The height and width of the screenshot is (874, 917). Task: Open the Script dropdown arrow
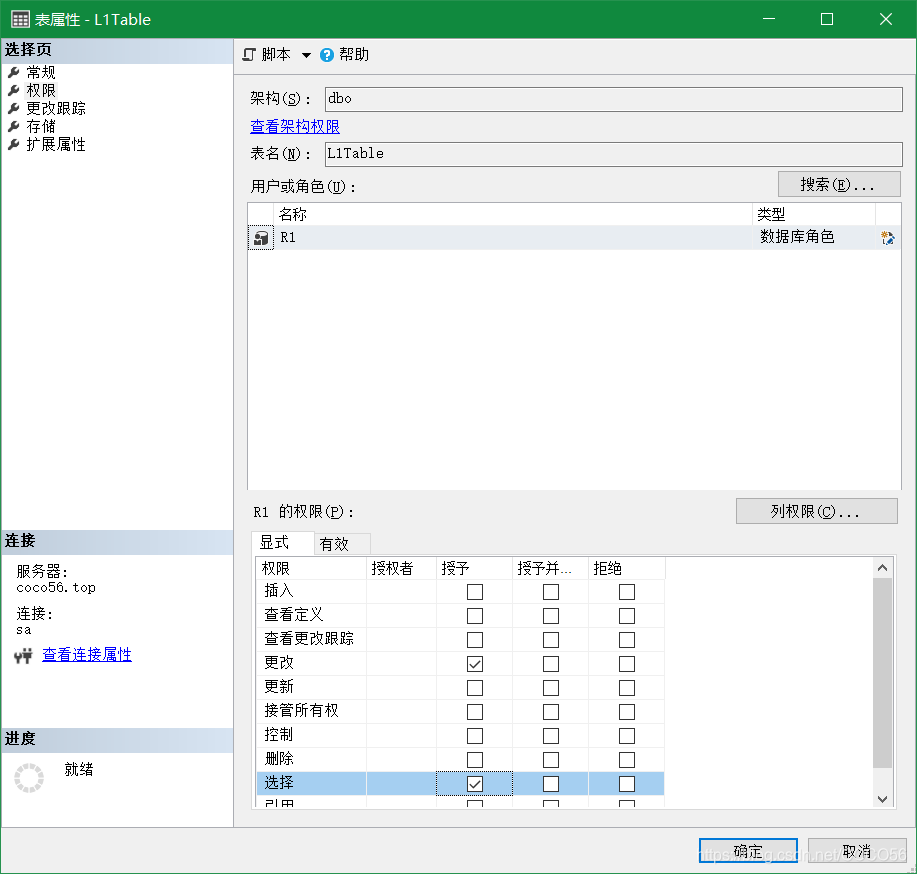(x=306, y=55)
